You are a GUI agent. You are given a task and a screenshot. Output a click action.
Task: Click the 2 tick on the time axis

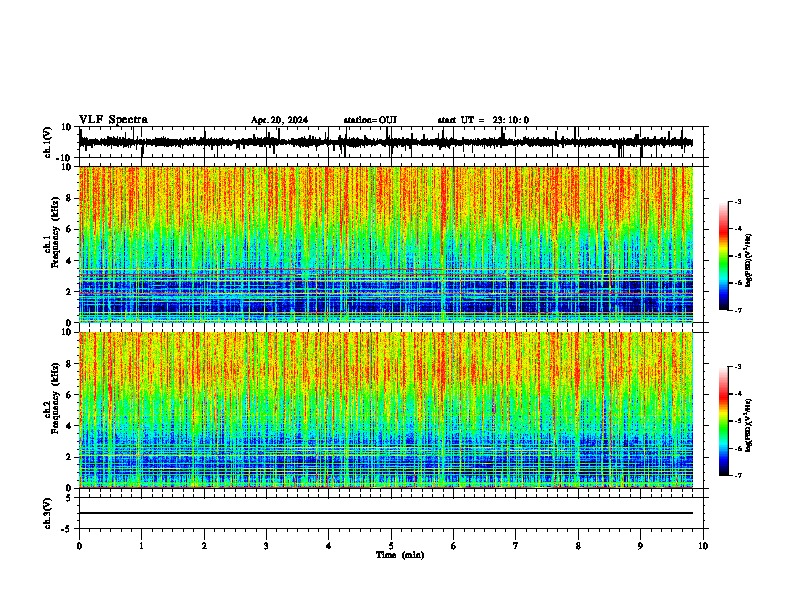[x=204, y=546]
